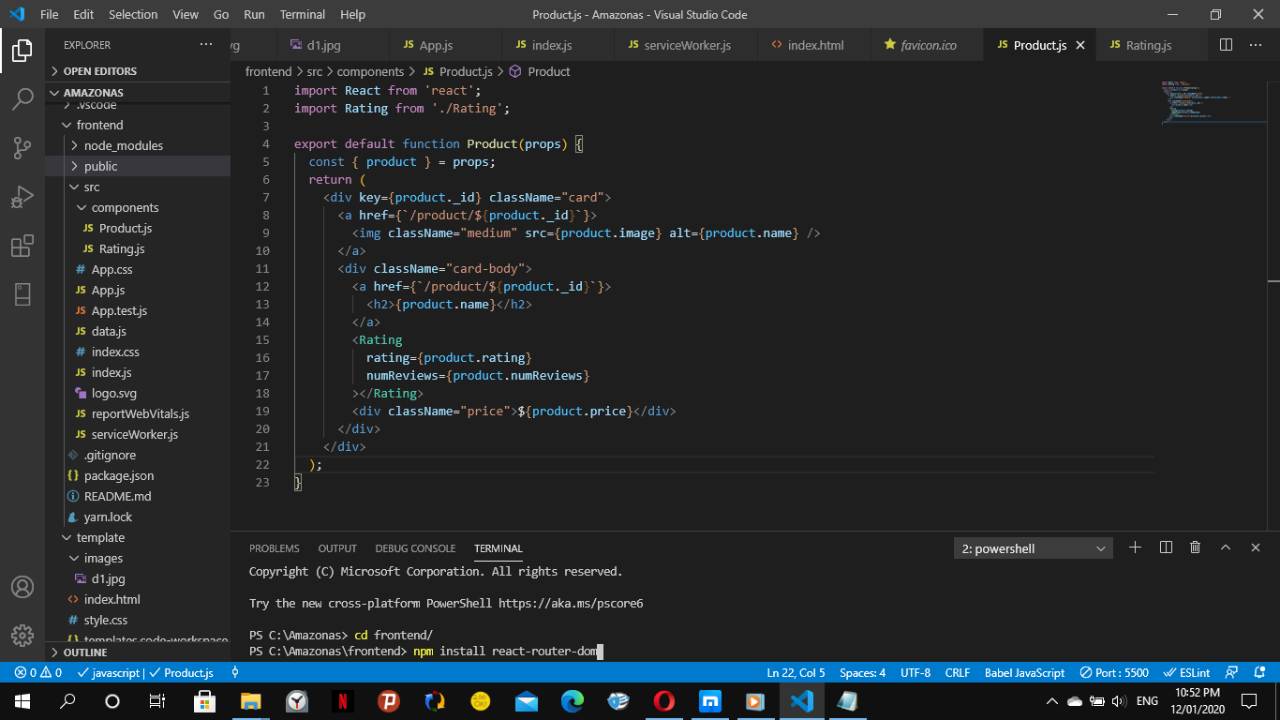Switch to the Rating.js editor tab
Image resolution: width=1280 pixels, height=720 pixels.
[1147, 45]
